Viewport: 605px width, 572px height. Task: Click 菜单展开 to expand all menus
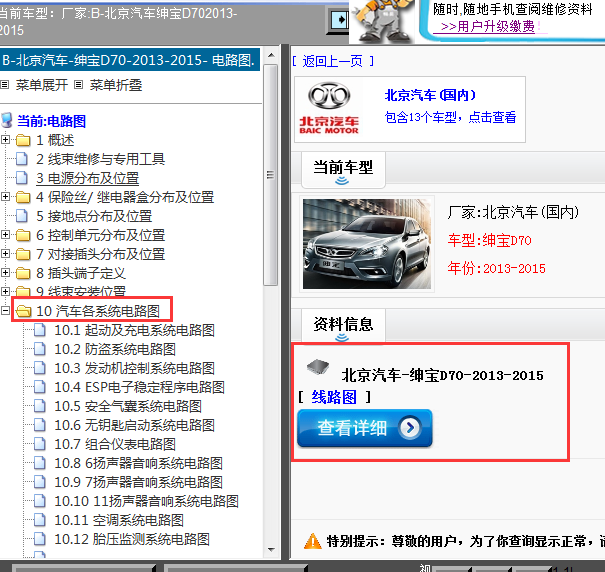tap(42, 85)
